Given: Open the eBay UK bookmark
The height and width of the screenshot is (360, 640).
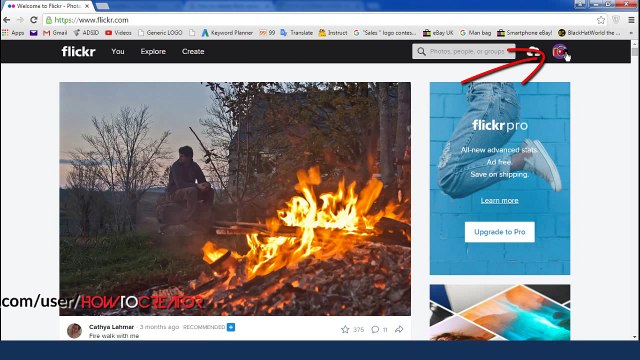Looking at the screenshot, I should click(438, 33).
